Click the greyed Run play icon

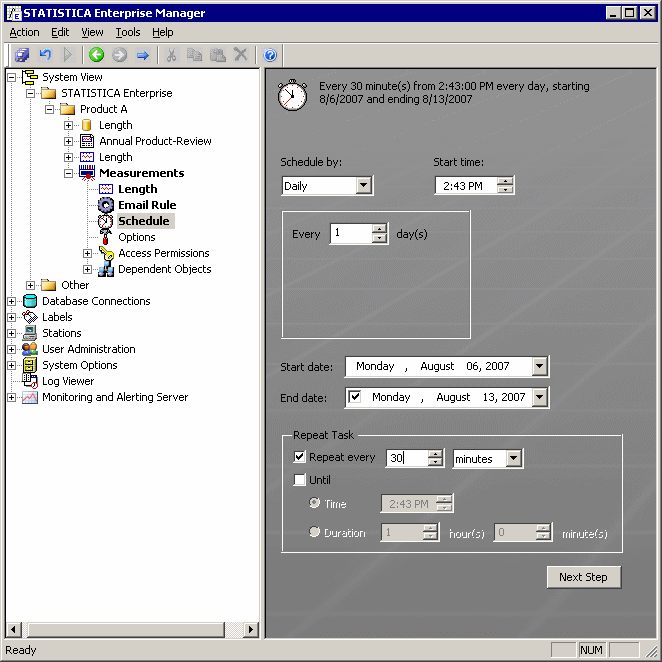[x=68, y=55]
